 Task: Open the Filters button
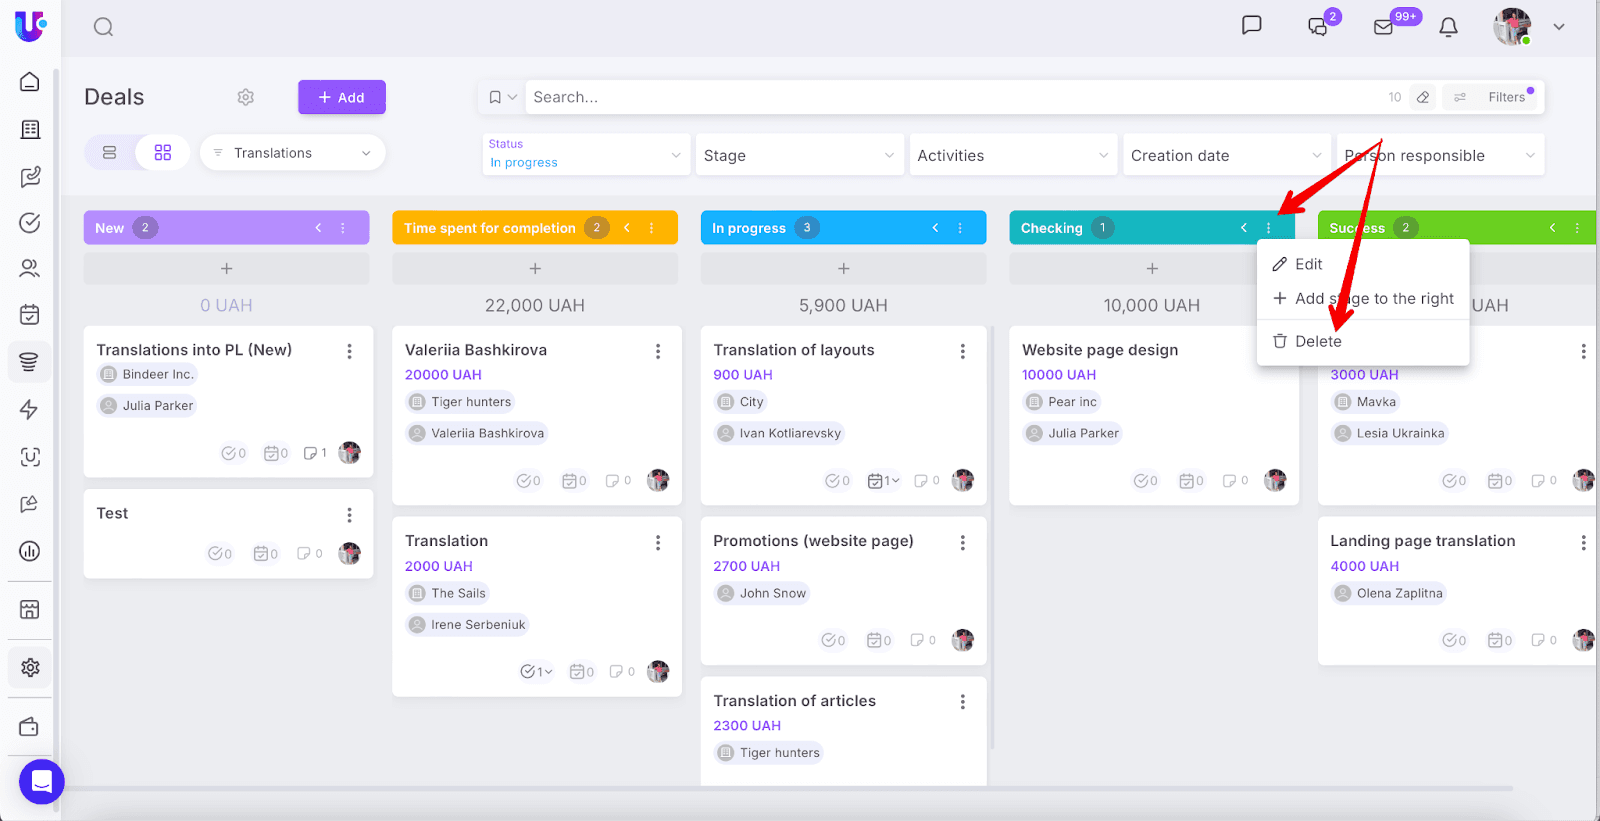pyautogui.click(x=1495, y=97)
